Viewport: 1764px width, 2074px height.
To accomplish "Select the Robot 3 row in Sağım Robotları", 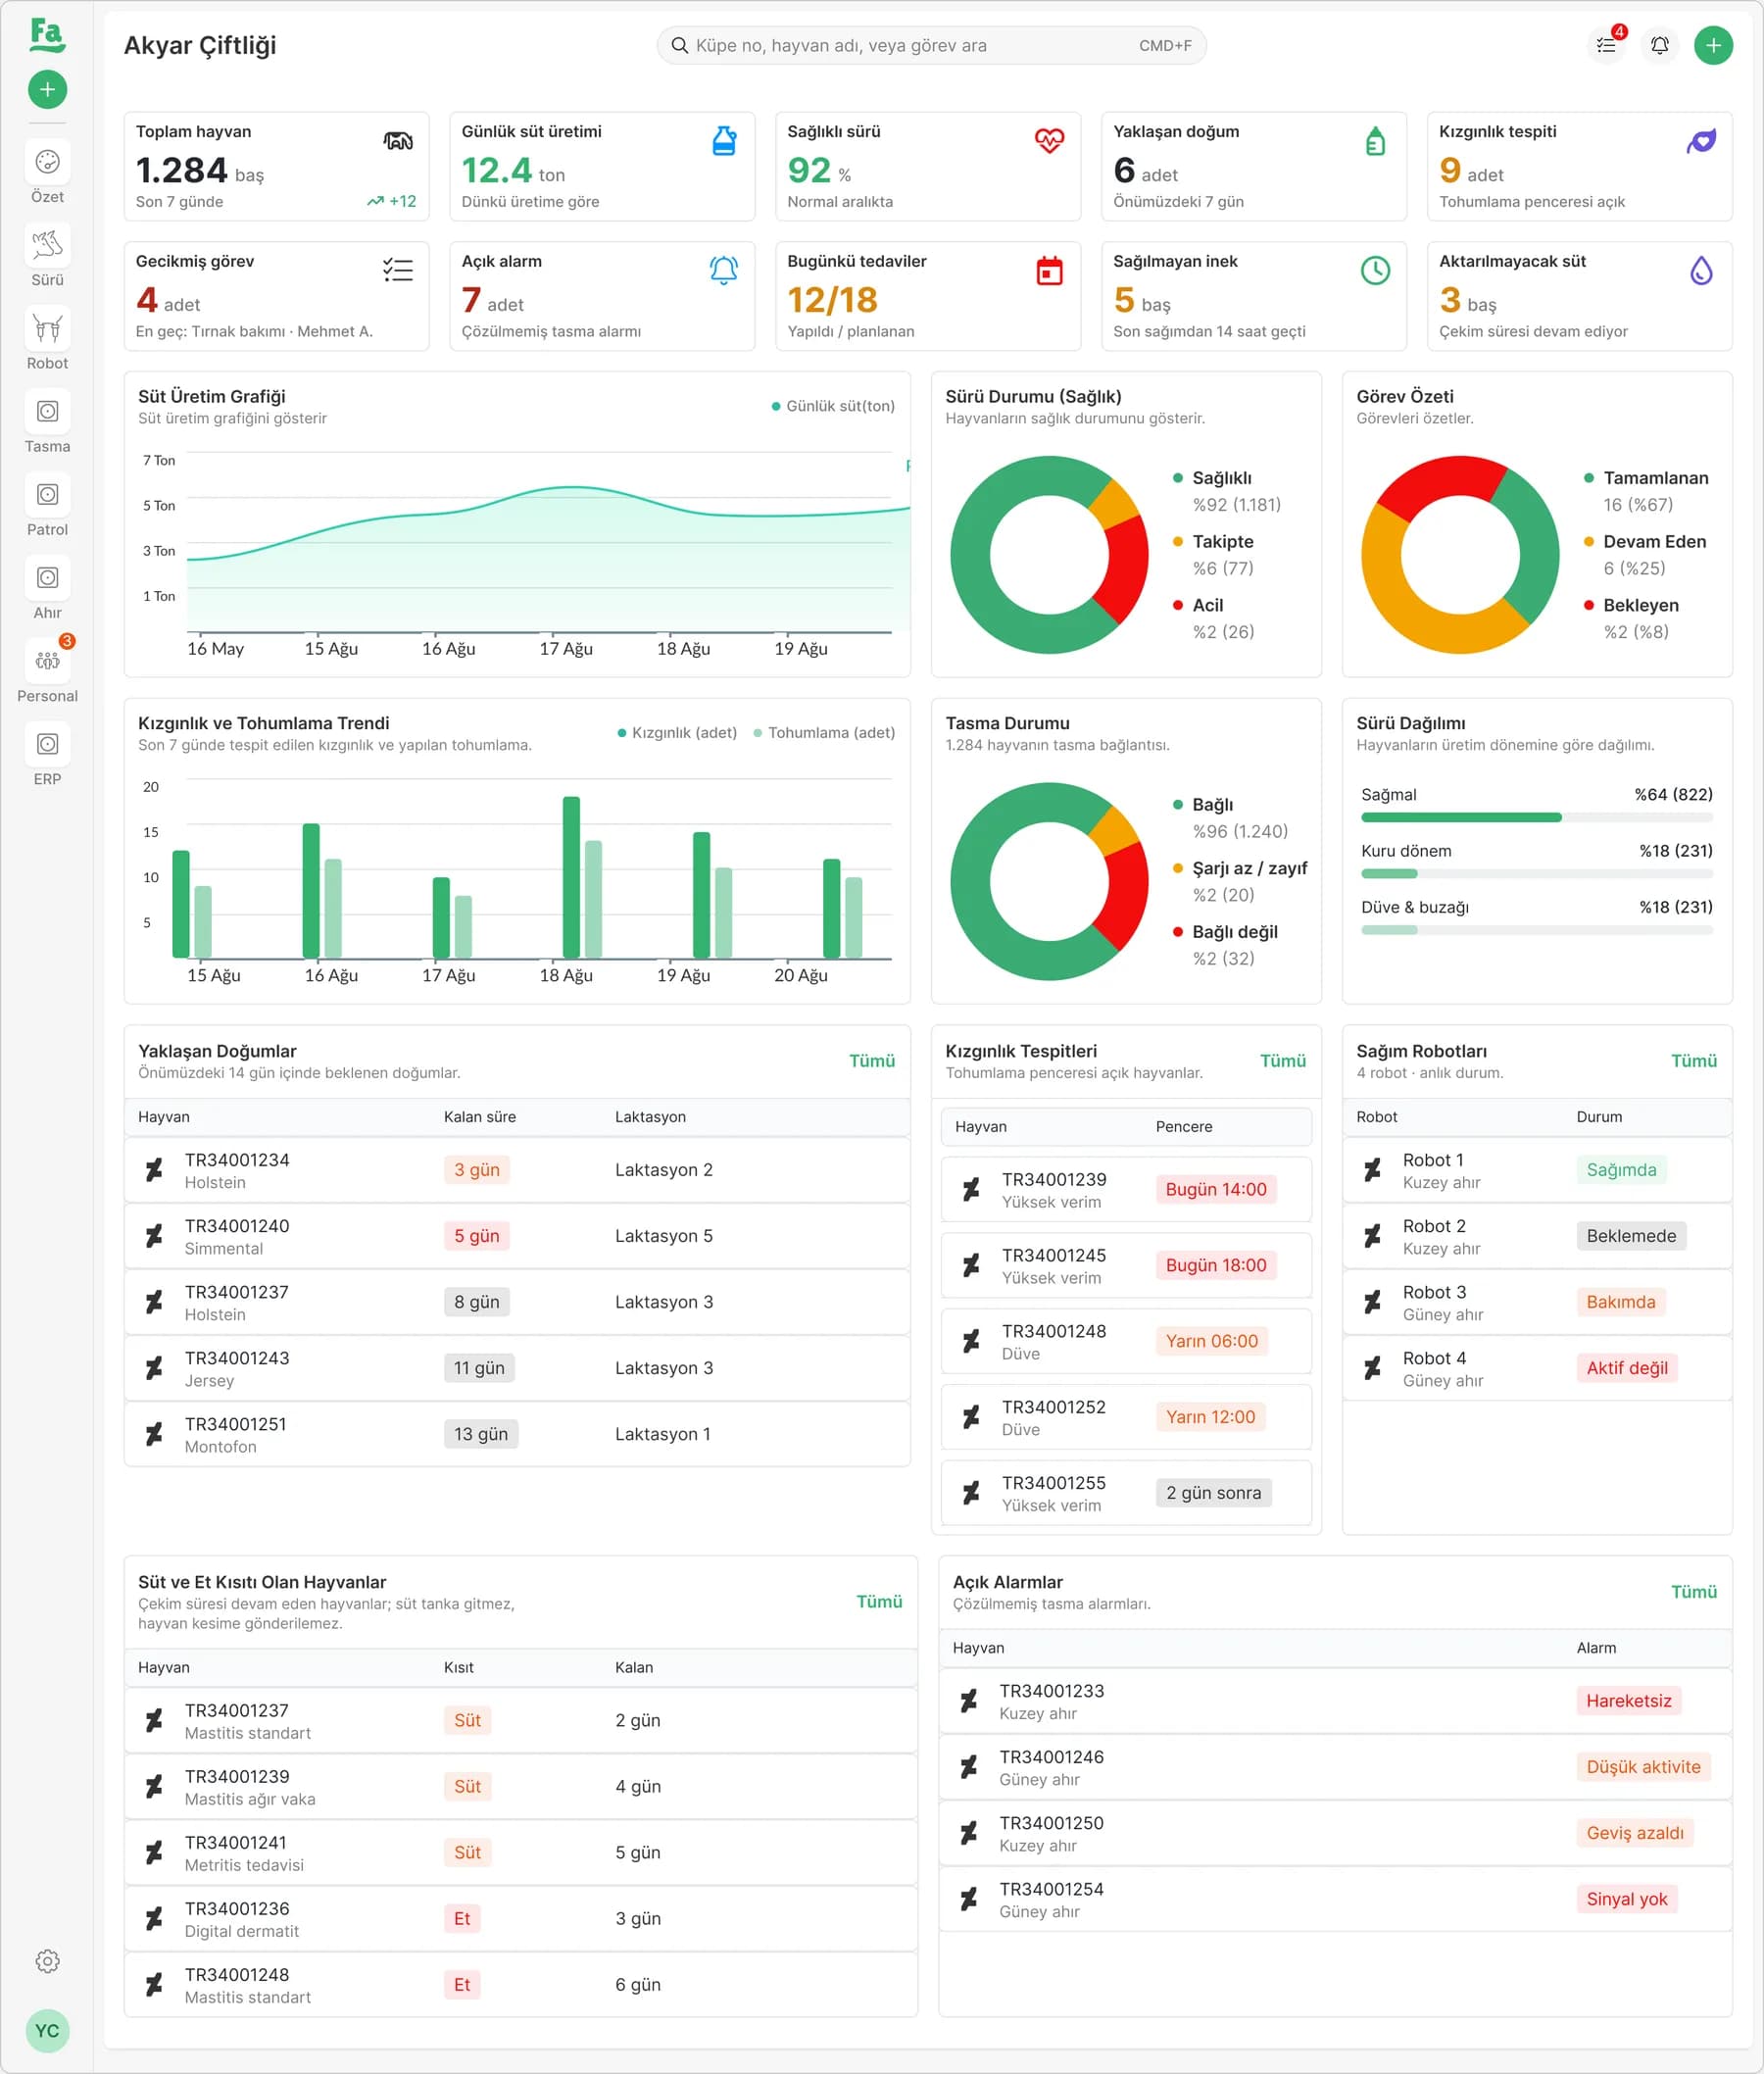I will (x=1537, y=1302).
